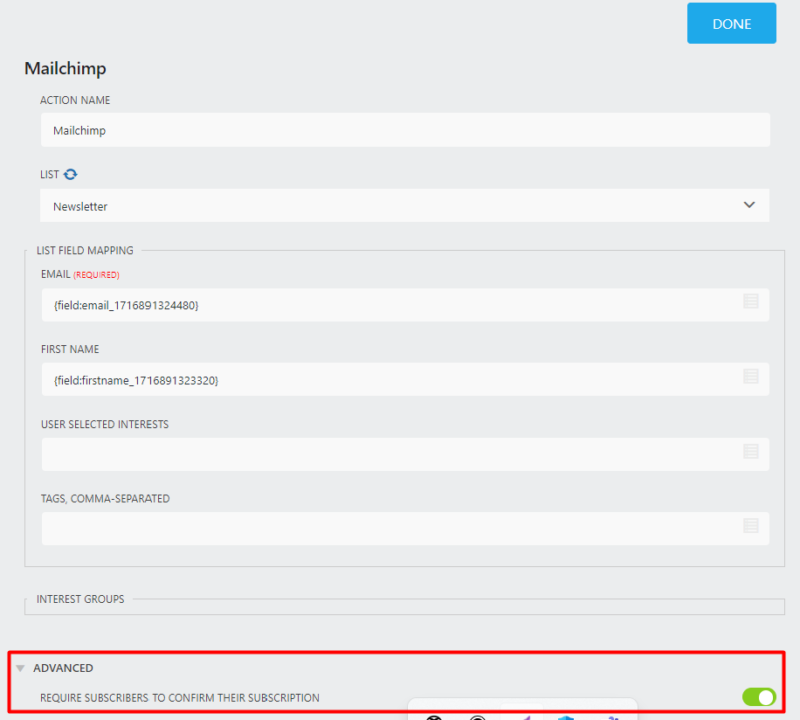Open the field picker for User Selected Interests
The width and height of the screenshot is (800, 720).
point(751,452)
